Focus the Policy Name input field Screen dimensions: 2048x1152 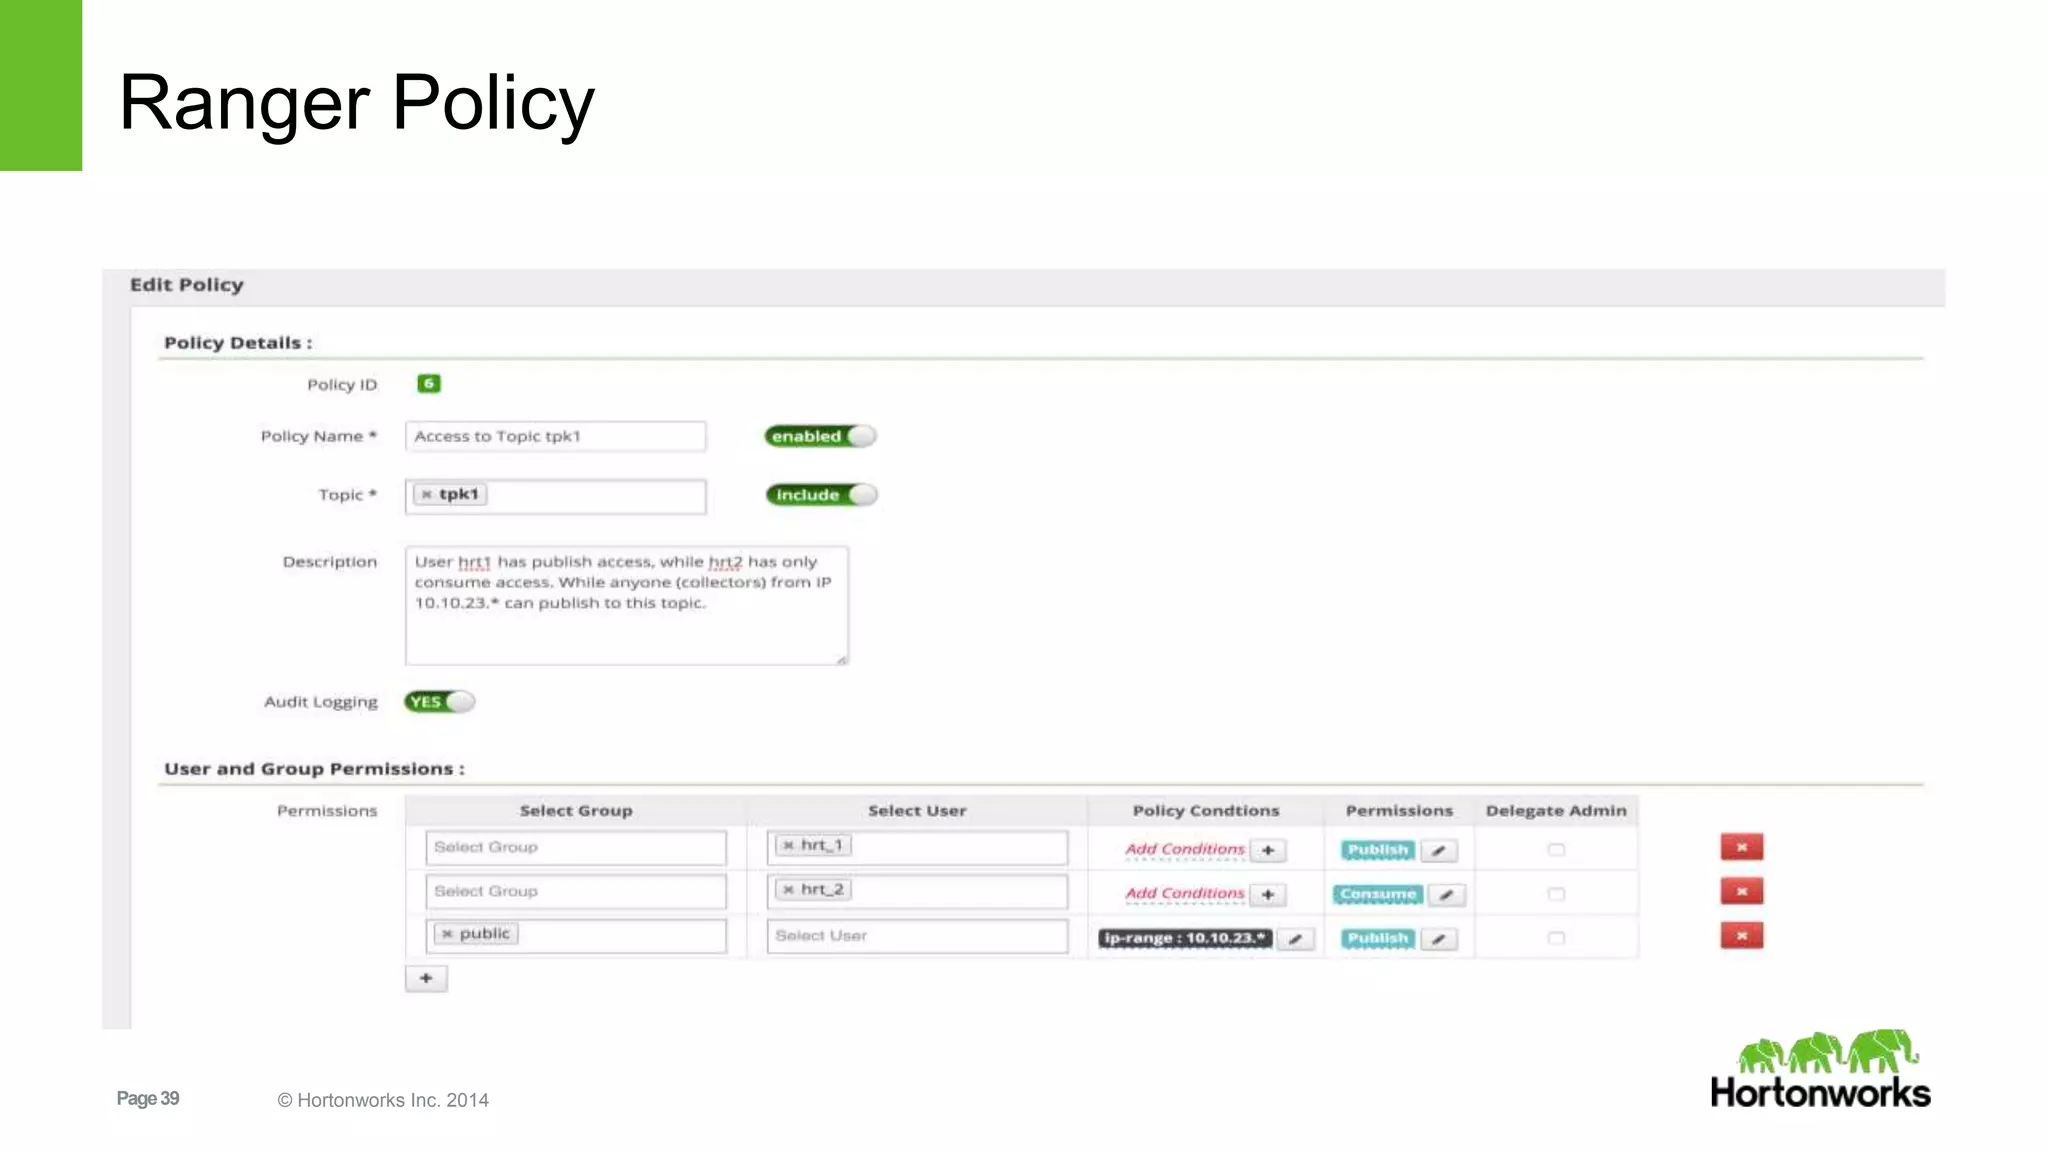pos(556,437)
